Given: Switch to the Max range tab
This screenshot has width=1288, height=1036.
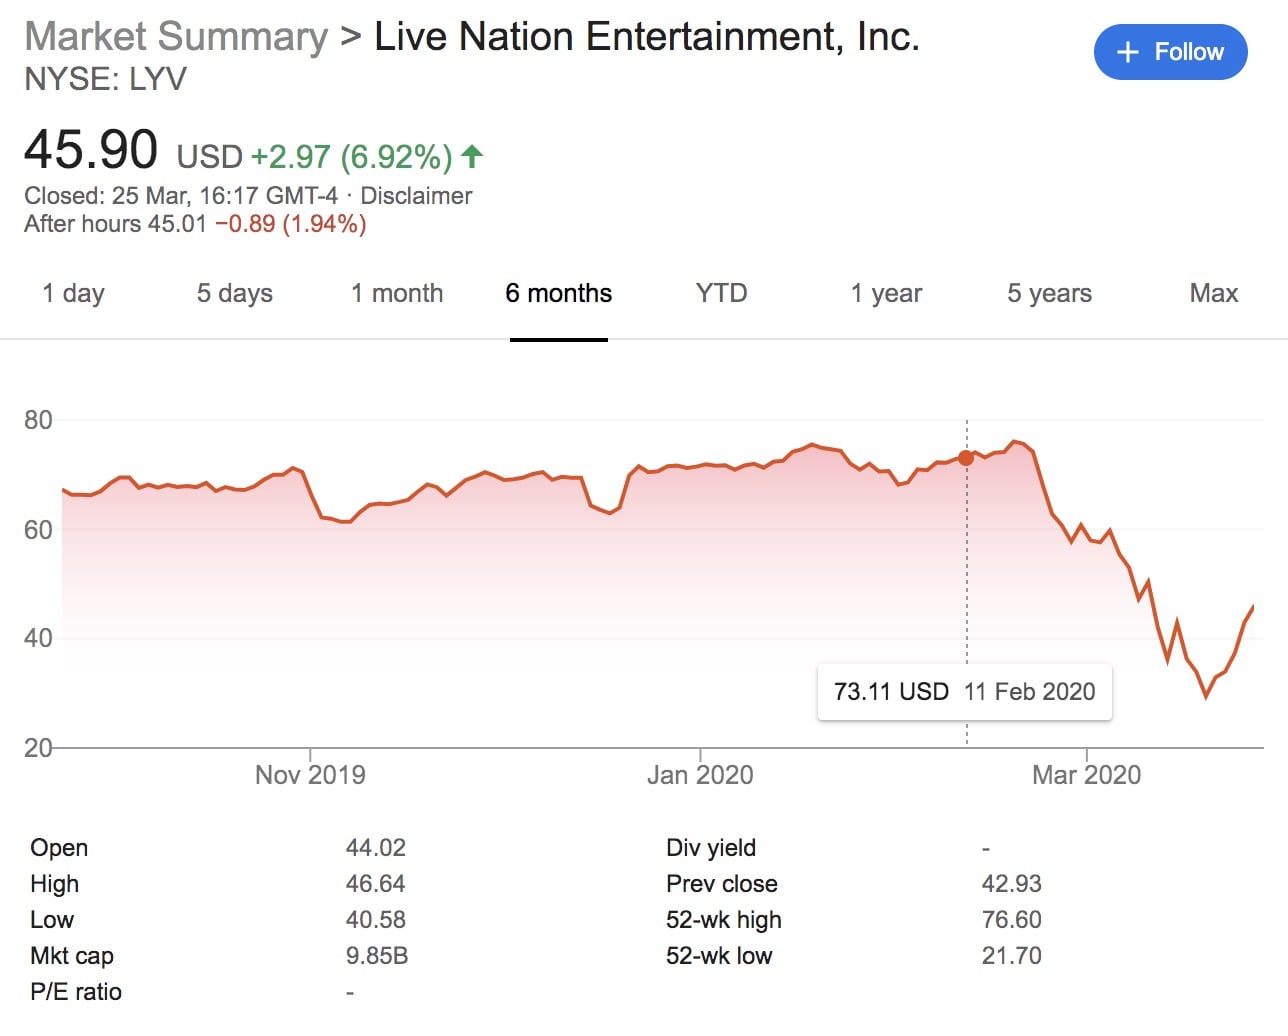Looking at the screenshot, I should (1213, 293).
